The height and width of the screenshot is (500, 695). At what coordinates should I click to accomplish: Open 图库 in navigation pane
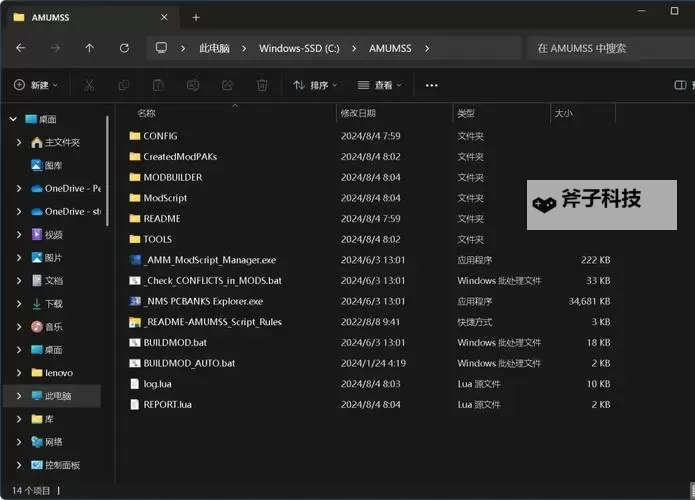pyautogui.click(x=47, y=165)
